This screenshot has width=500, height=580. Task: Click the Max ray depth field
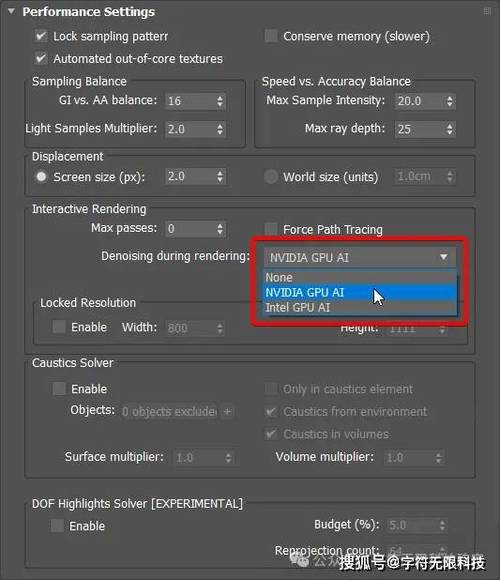(419, 129)
